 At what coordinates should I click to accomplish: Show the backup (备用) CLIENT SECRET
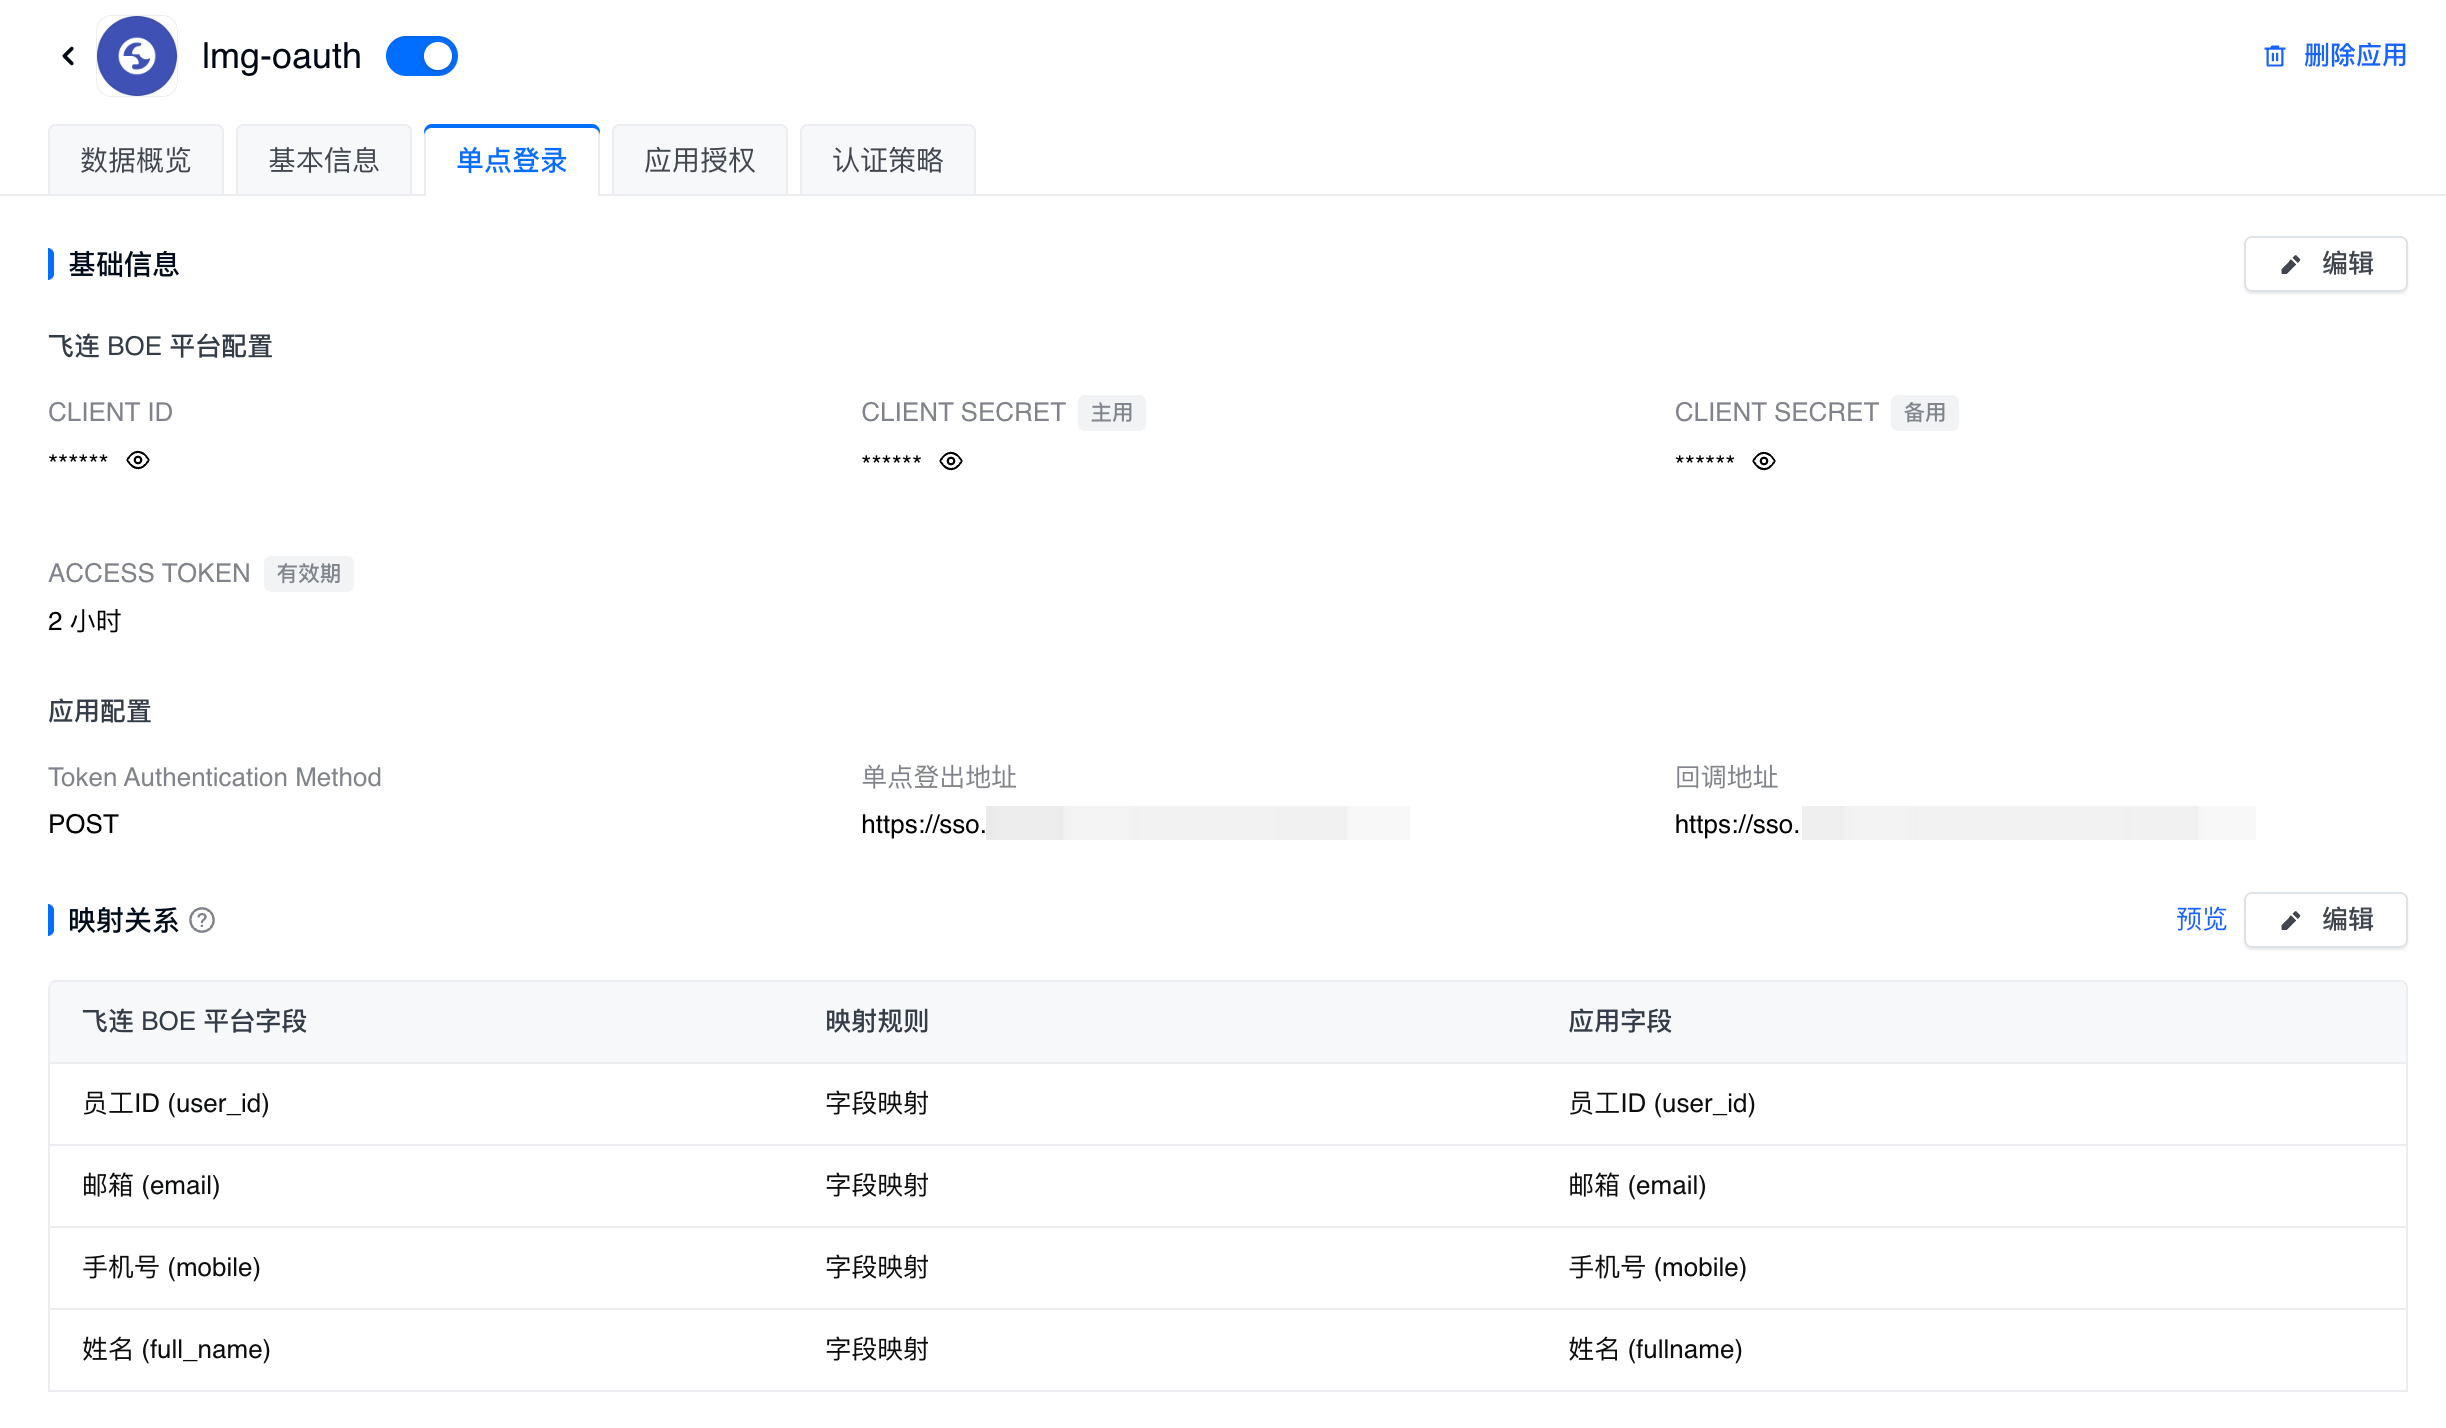pos(1764,461)
